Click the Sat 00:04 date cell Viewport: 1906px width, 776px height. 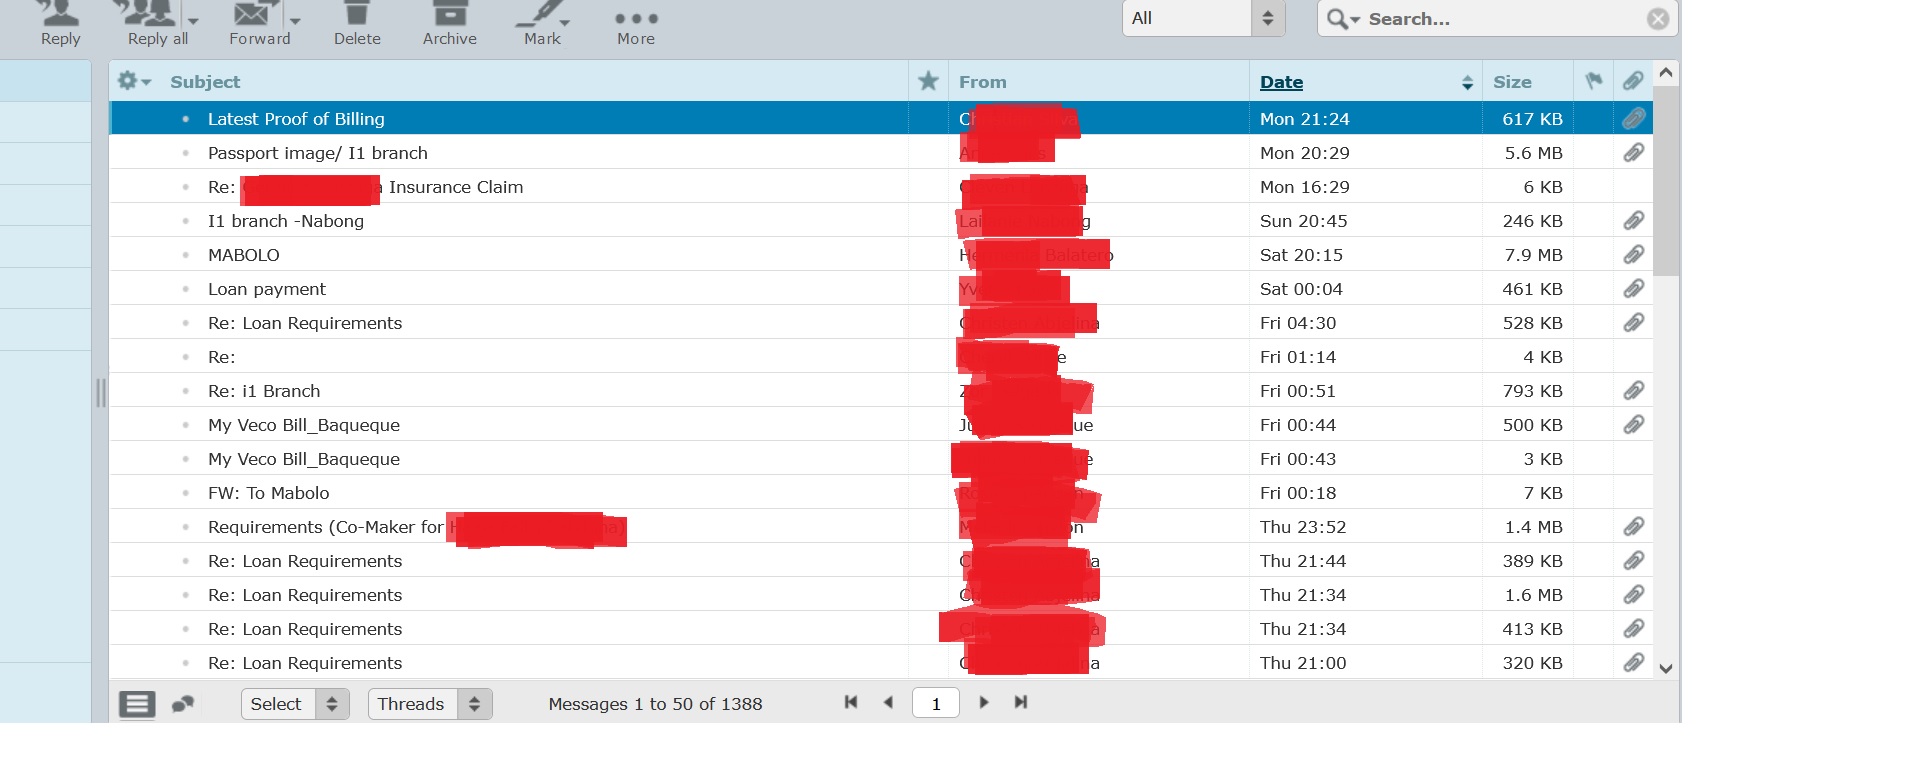[1301, 289]
